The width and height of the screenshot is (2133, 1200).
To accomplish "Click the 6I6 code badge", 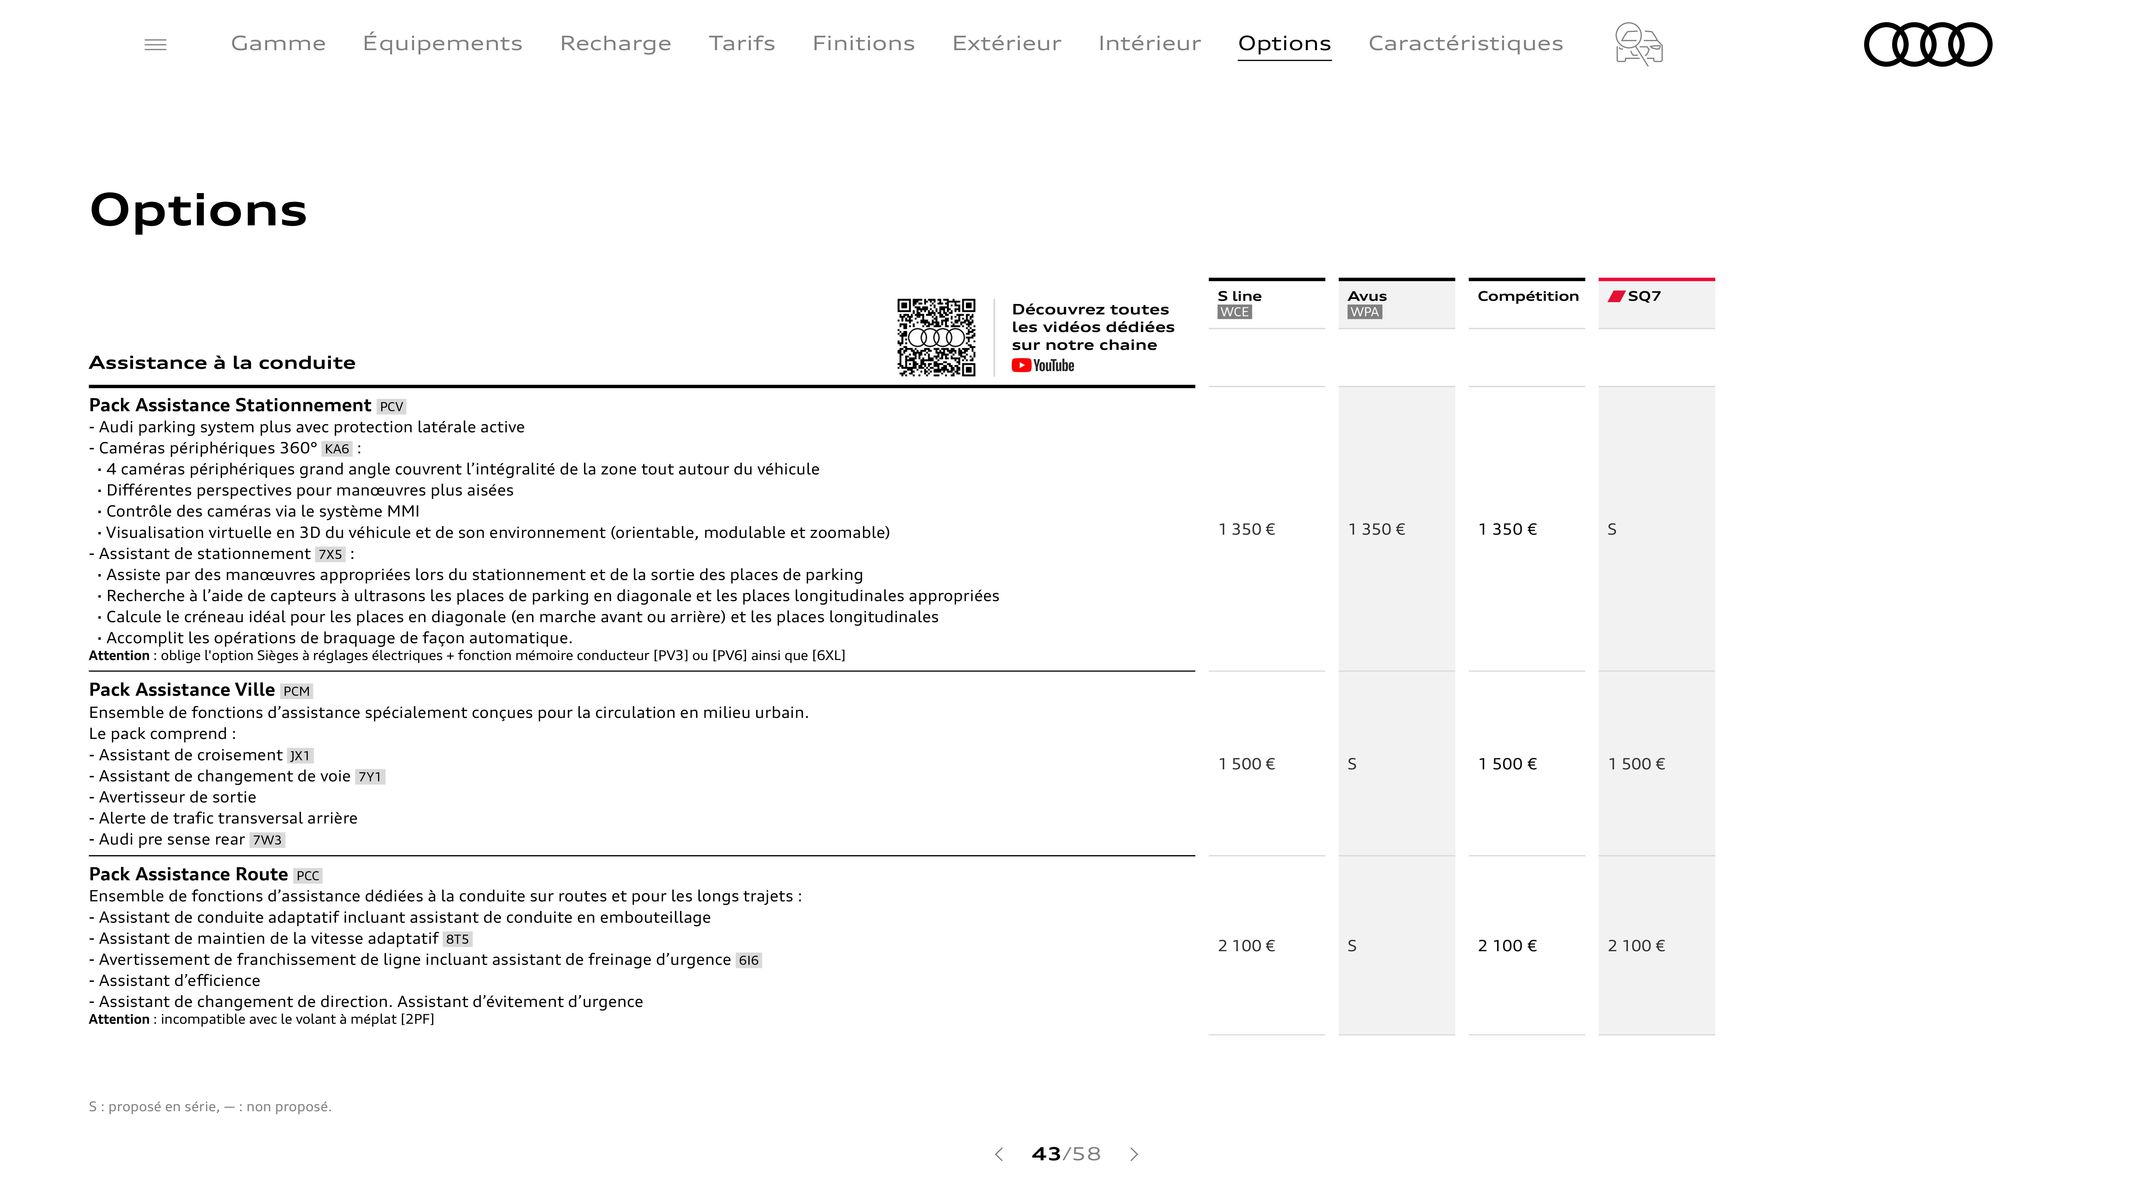I will click(748, 960).
